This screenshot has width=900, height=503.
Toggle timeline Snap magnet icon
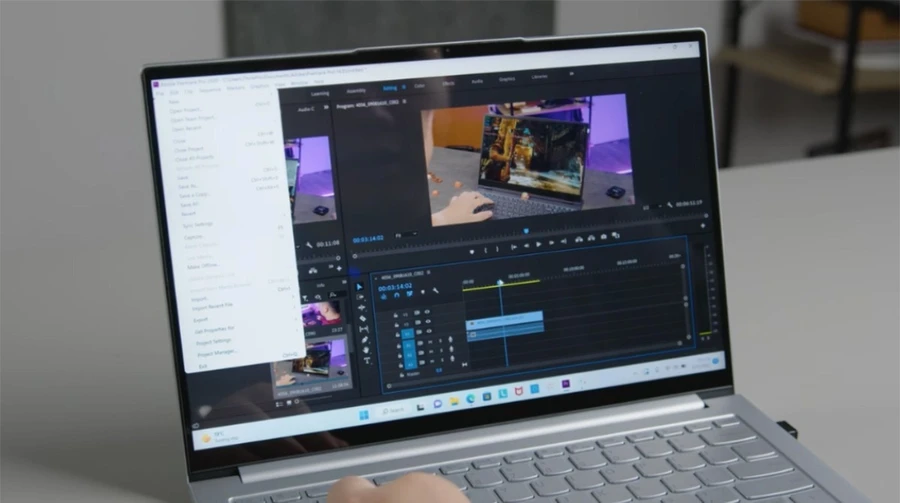(x=397, y=295)
